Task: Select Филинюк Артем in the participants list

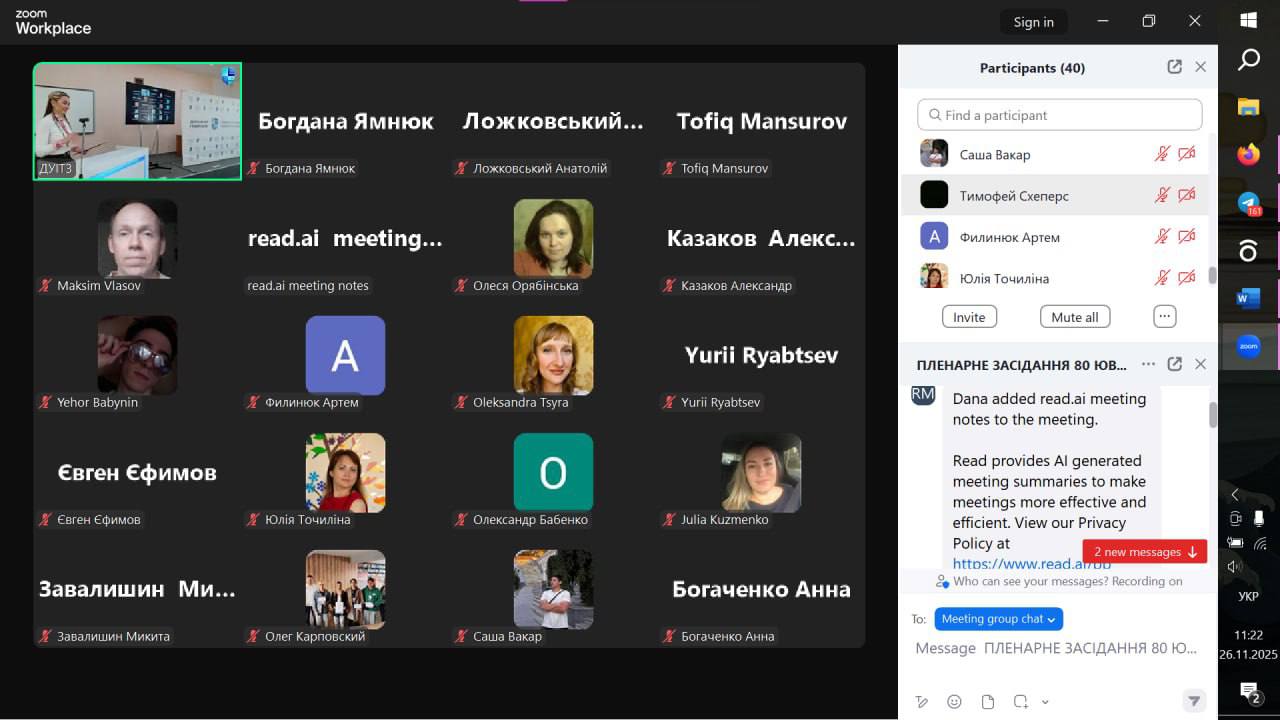Action: click(x=1009, y=237)
